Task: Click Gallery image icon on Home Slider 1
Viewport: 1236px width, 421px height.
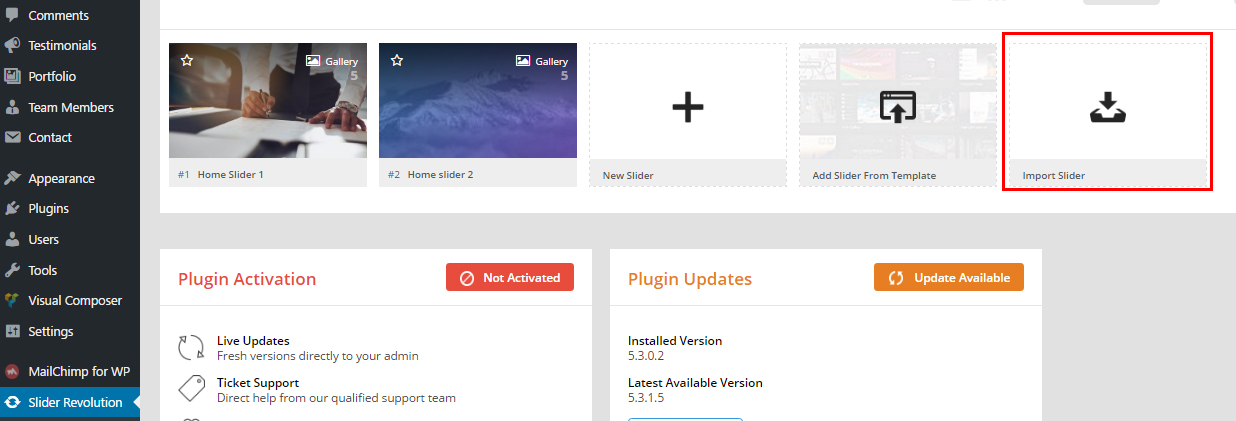Action: (x=313, y=61)
